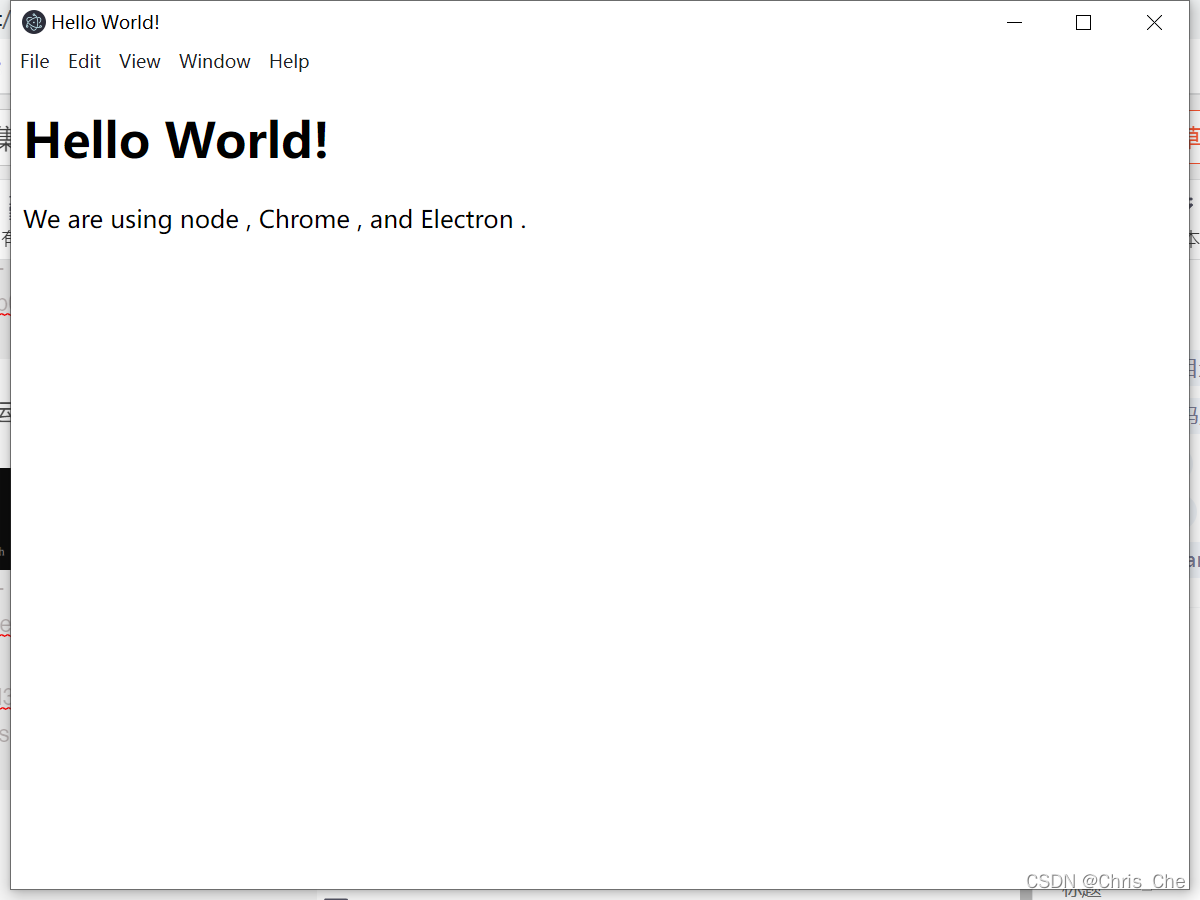Image resolution: width=1200 pixels, height=900 pixels.
Task: Click the "We are using node" paragraph
Action: [x=275, y=219]
